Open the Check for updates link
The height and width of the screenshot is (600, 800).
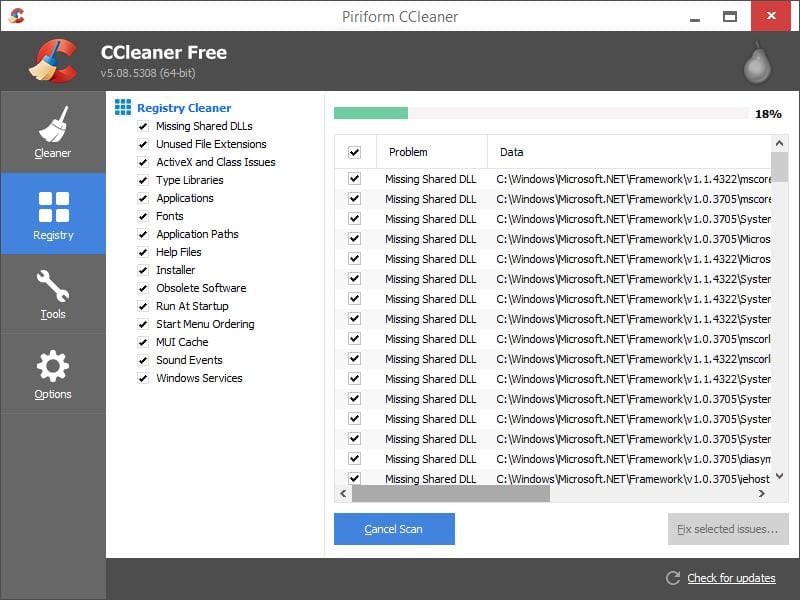coord(731,578)
